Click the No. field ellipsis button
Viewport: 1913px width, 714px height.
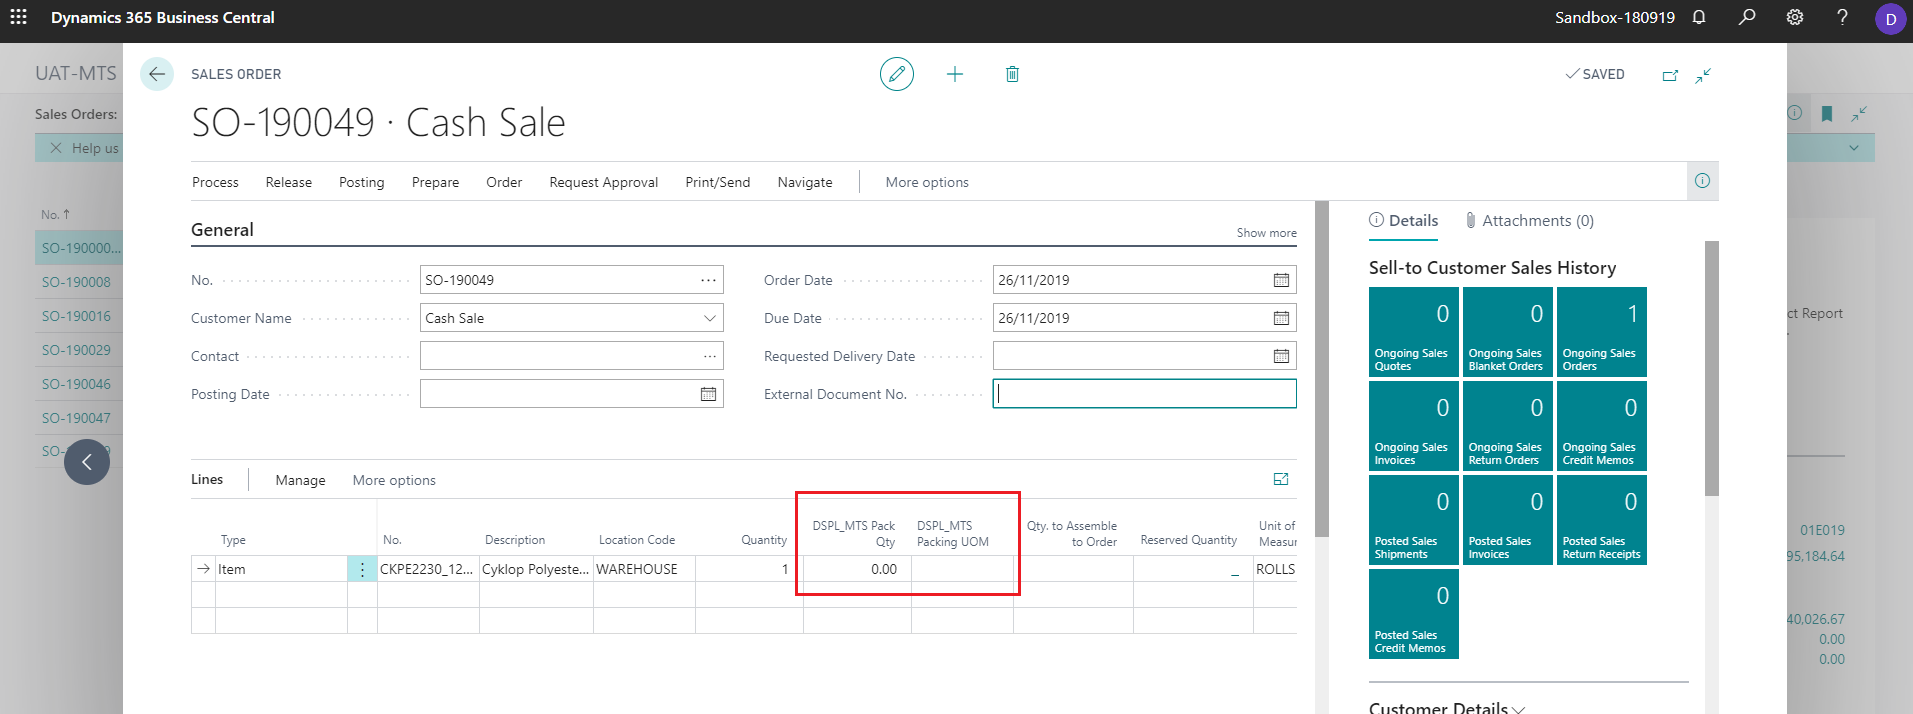point(708,280)
